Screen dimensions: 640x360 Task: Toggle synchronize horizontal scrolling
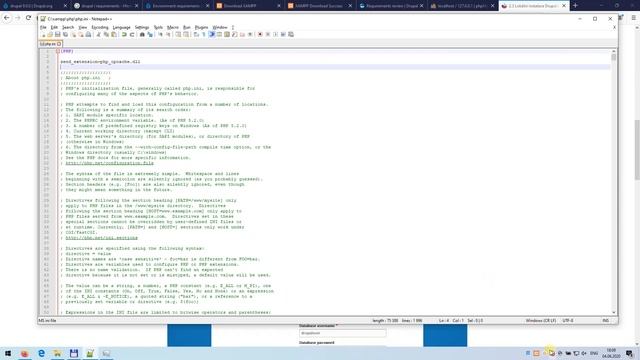[x=187, y=35]
